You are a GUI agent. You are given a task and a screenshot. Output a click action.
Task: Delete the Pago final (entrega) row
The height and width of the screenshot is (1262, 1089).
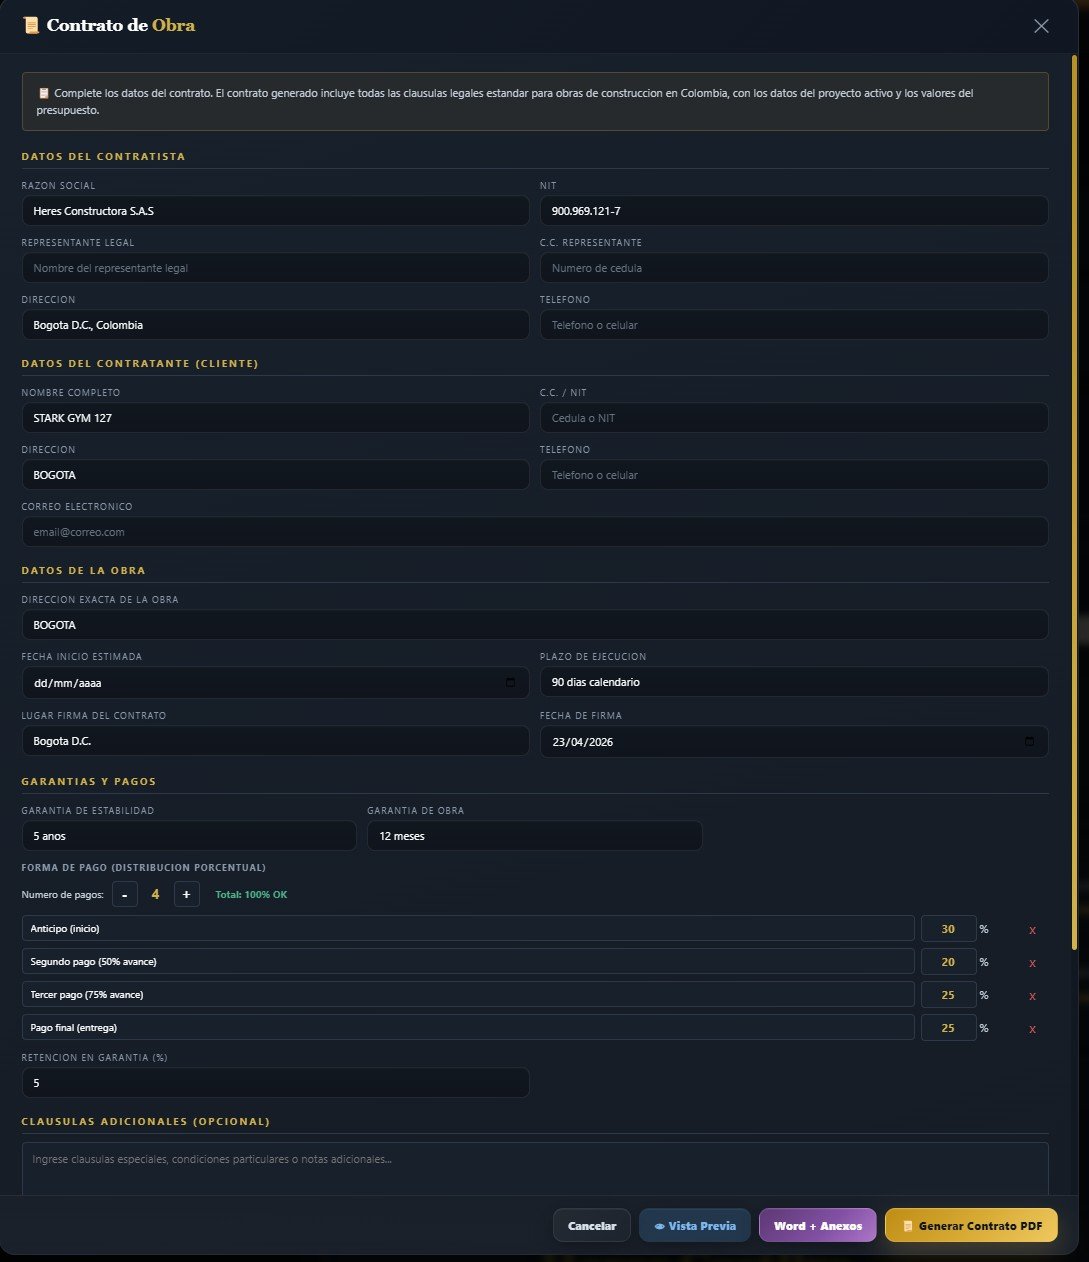[x=1032, y=1029]
